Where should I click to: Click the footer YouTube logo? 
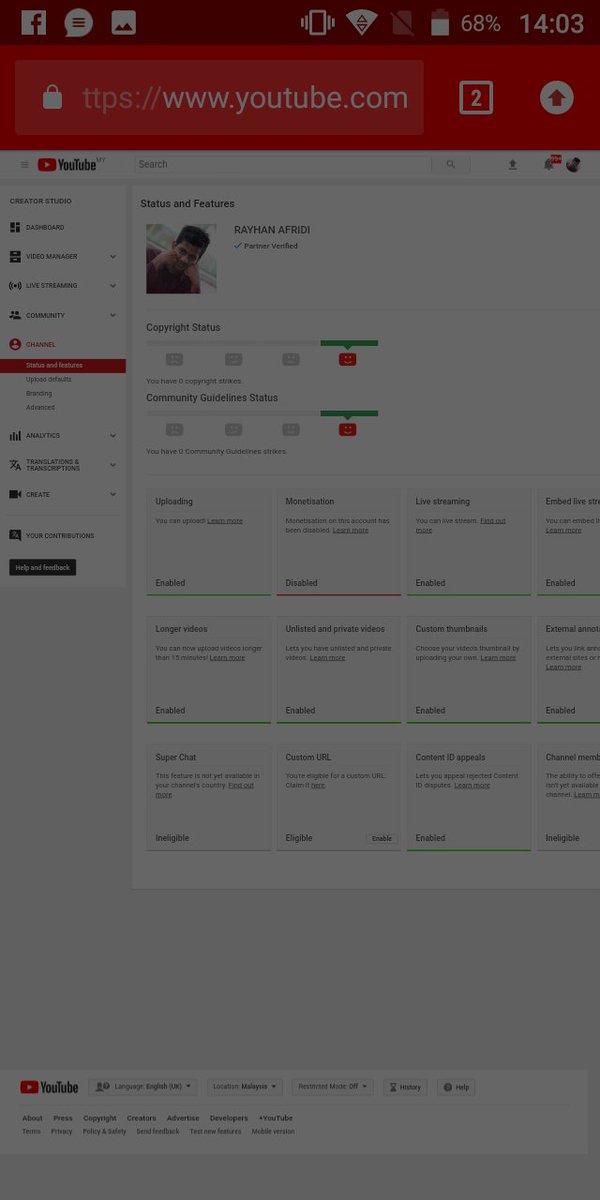click(49, 1087)
